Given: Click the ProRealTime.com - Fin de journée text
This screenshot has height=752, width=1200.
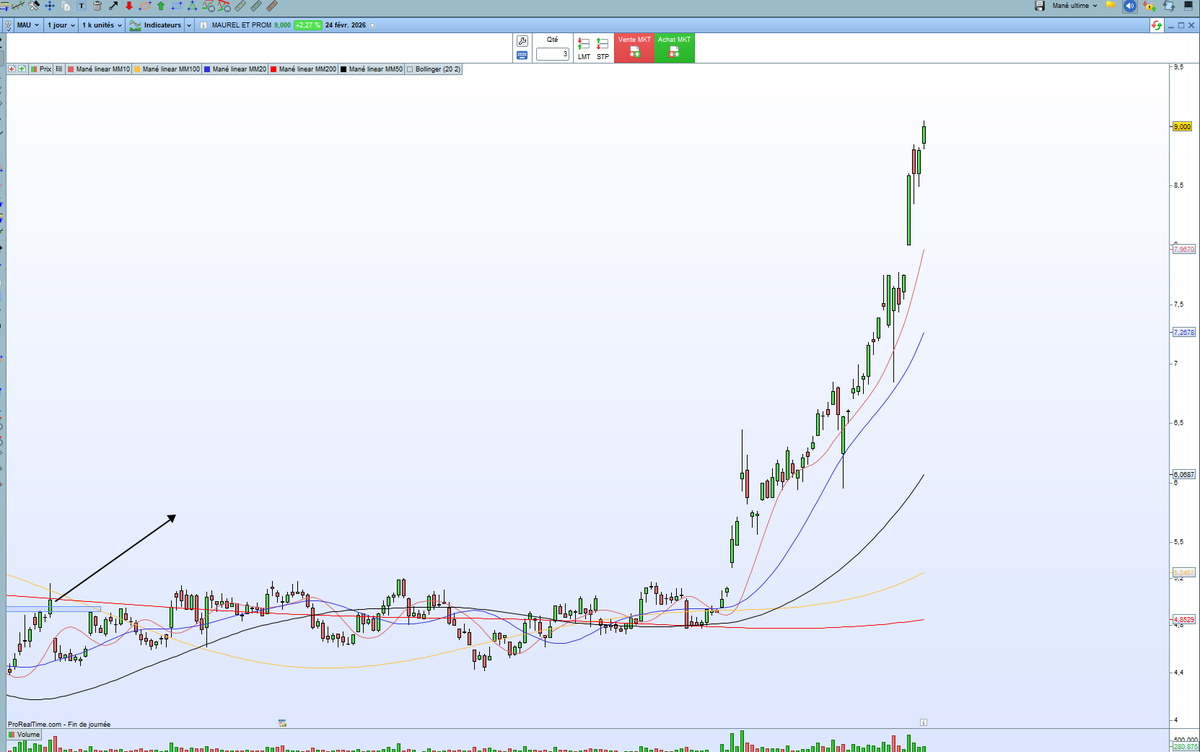Looking at the screenshot, I should [59, 724].
